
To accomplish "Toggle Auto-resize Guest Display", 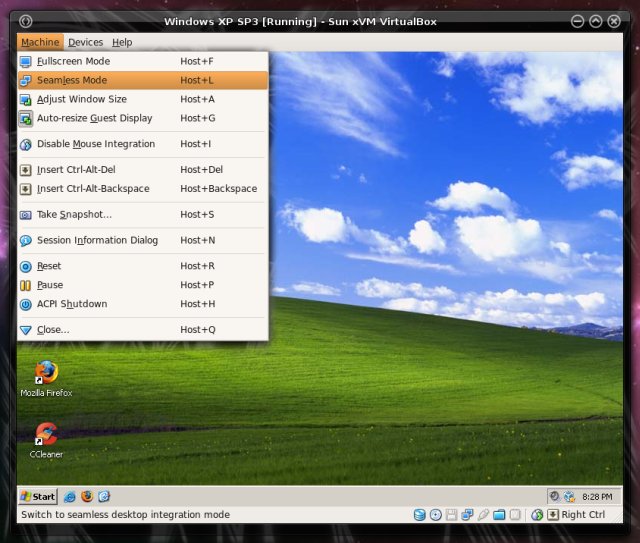I will (94, 118).
